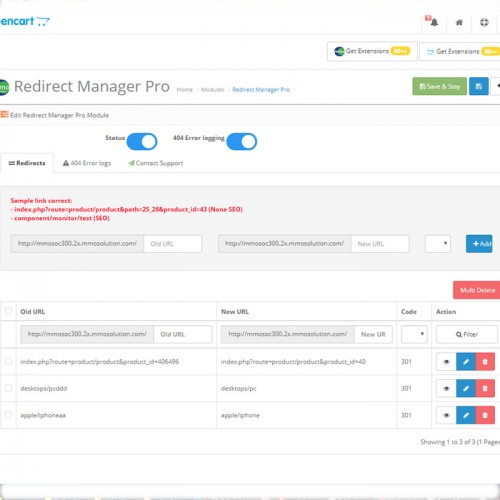500x500 pixels.
Task: Click the OpenCart logo
Action: tap(25, 21)
